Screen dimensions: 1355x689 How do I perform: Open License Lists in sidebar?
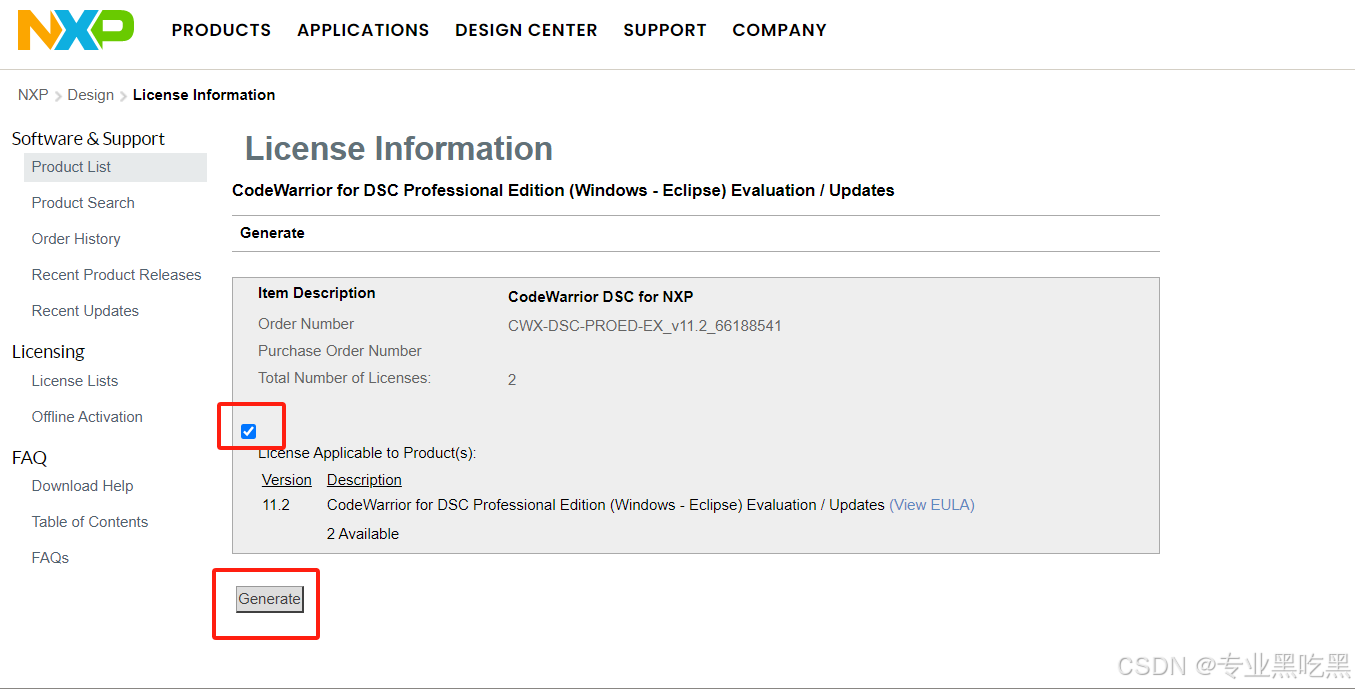coord(75,381)
